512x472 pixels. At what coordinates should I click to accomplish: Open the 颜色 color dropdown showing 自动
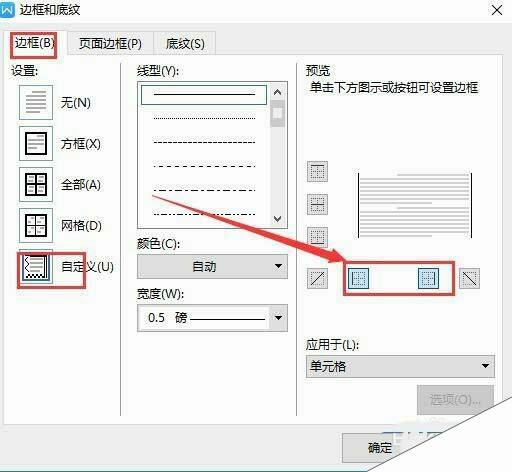[212, 266]
